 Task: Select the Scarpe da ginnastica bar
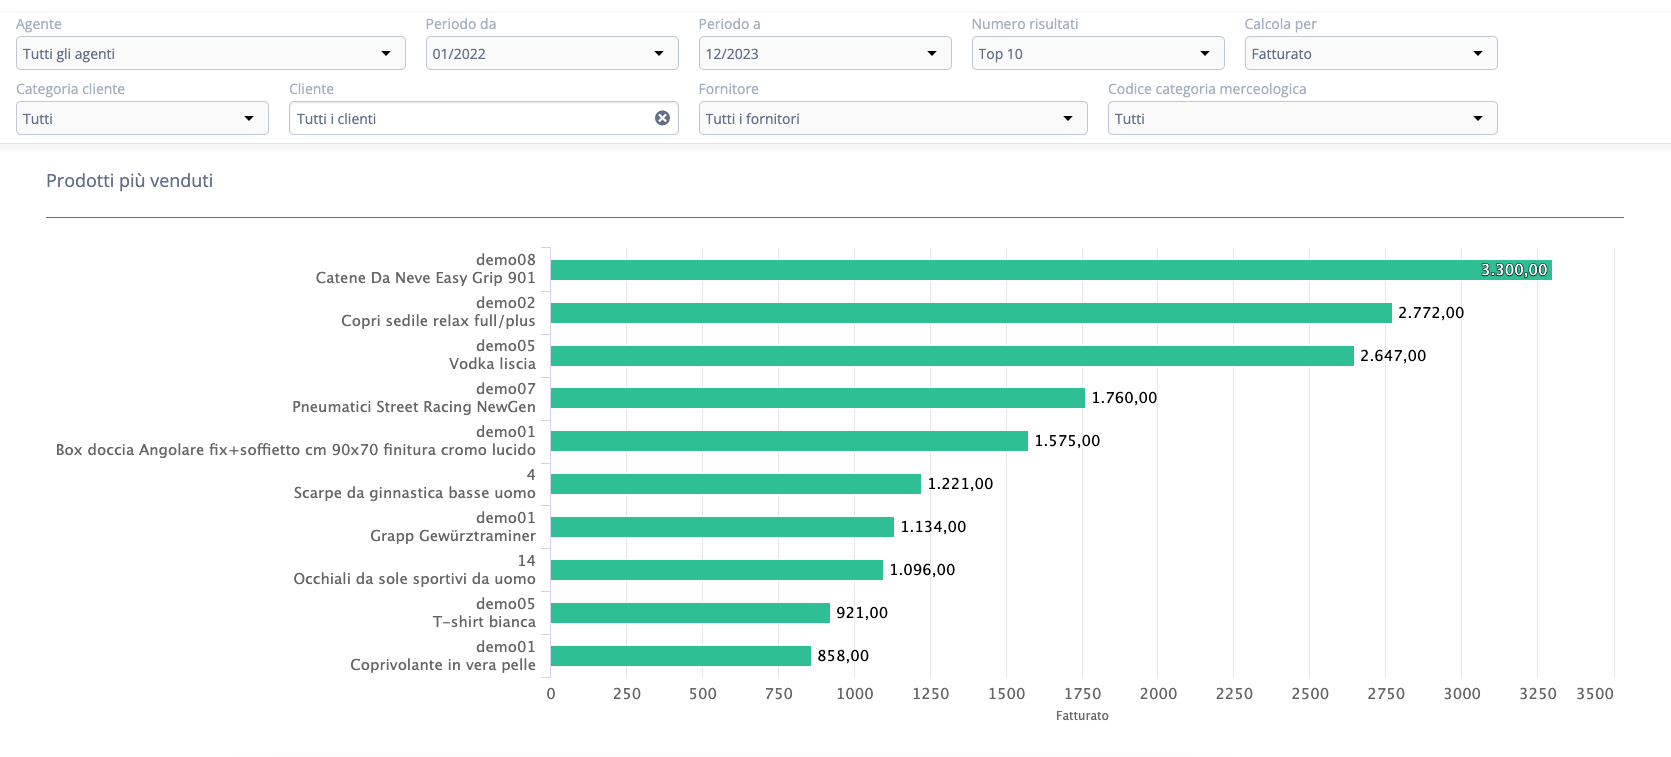coord(735,484)
